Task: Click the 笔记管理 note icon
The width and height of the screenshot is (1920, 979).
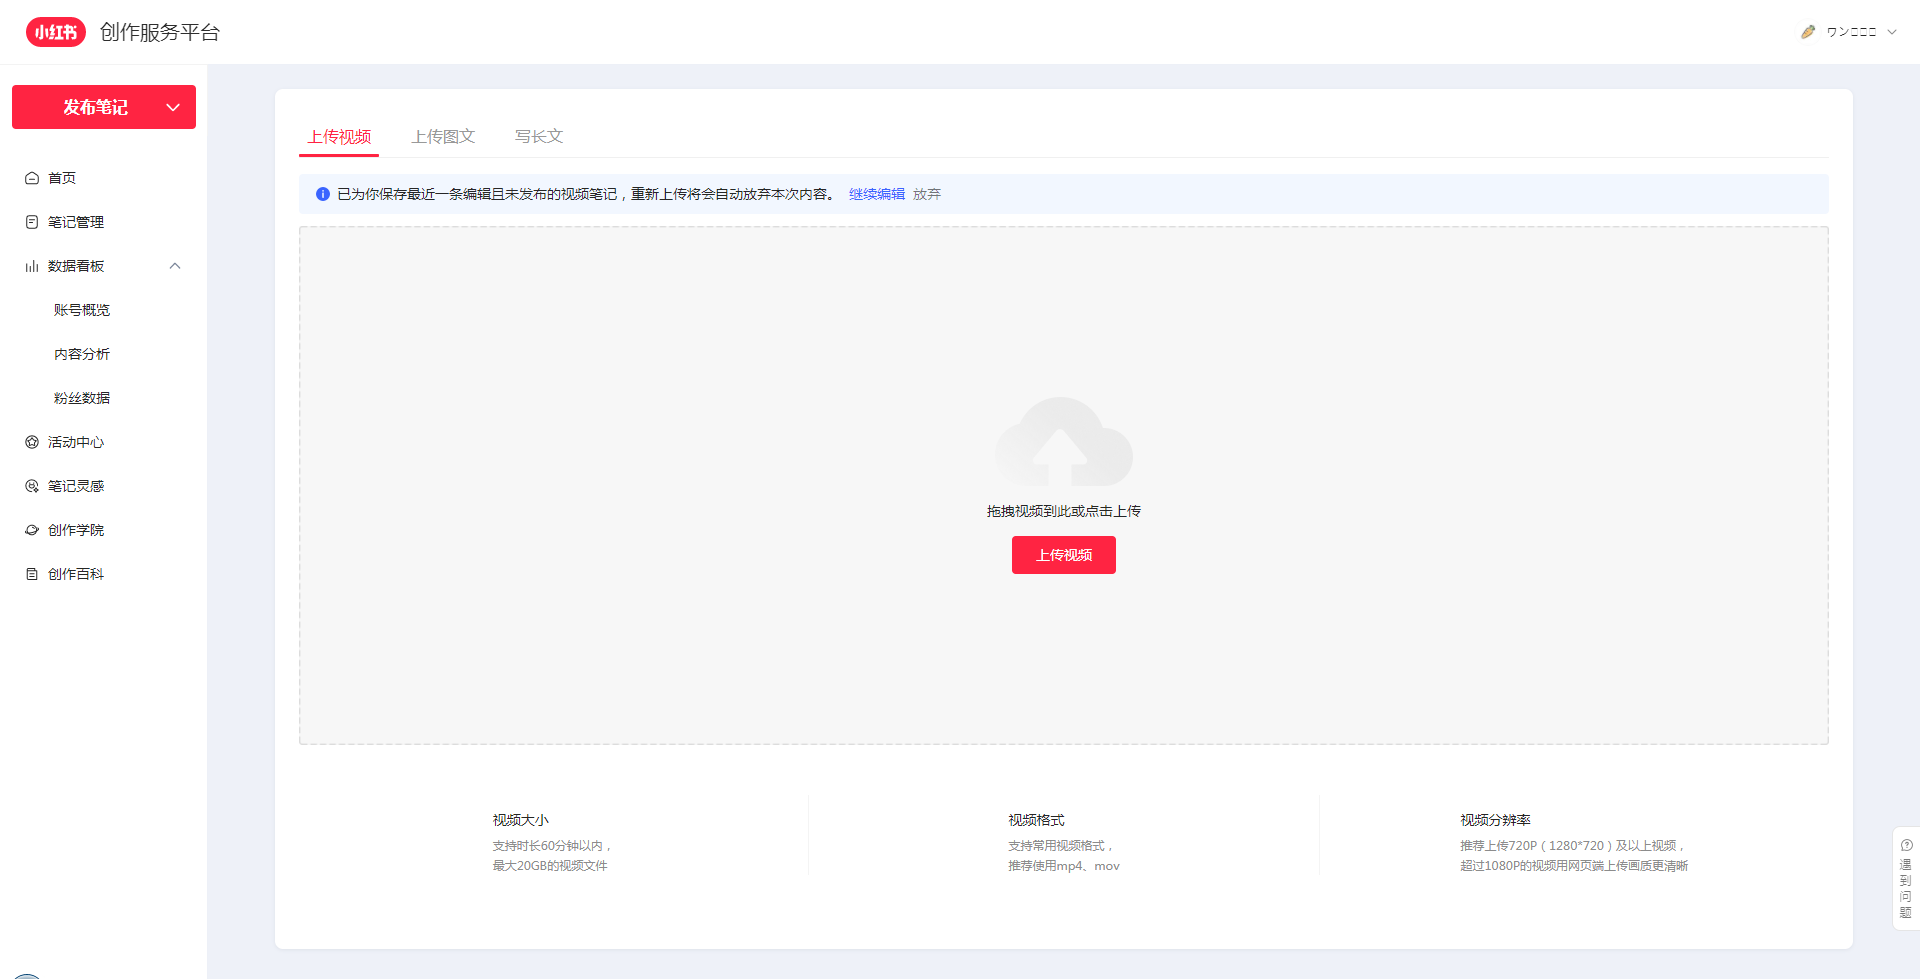Action: point(32,222)
